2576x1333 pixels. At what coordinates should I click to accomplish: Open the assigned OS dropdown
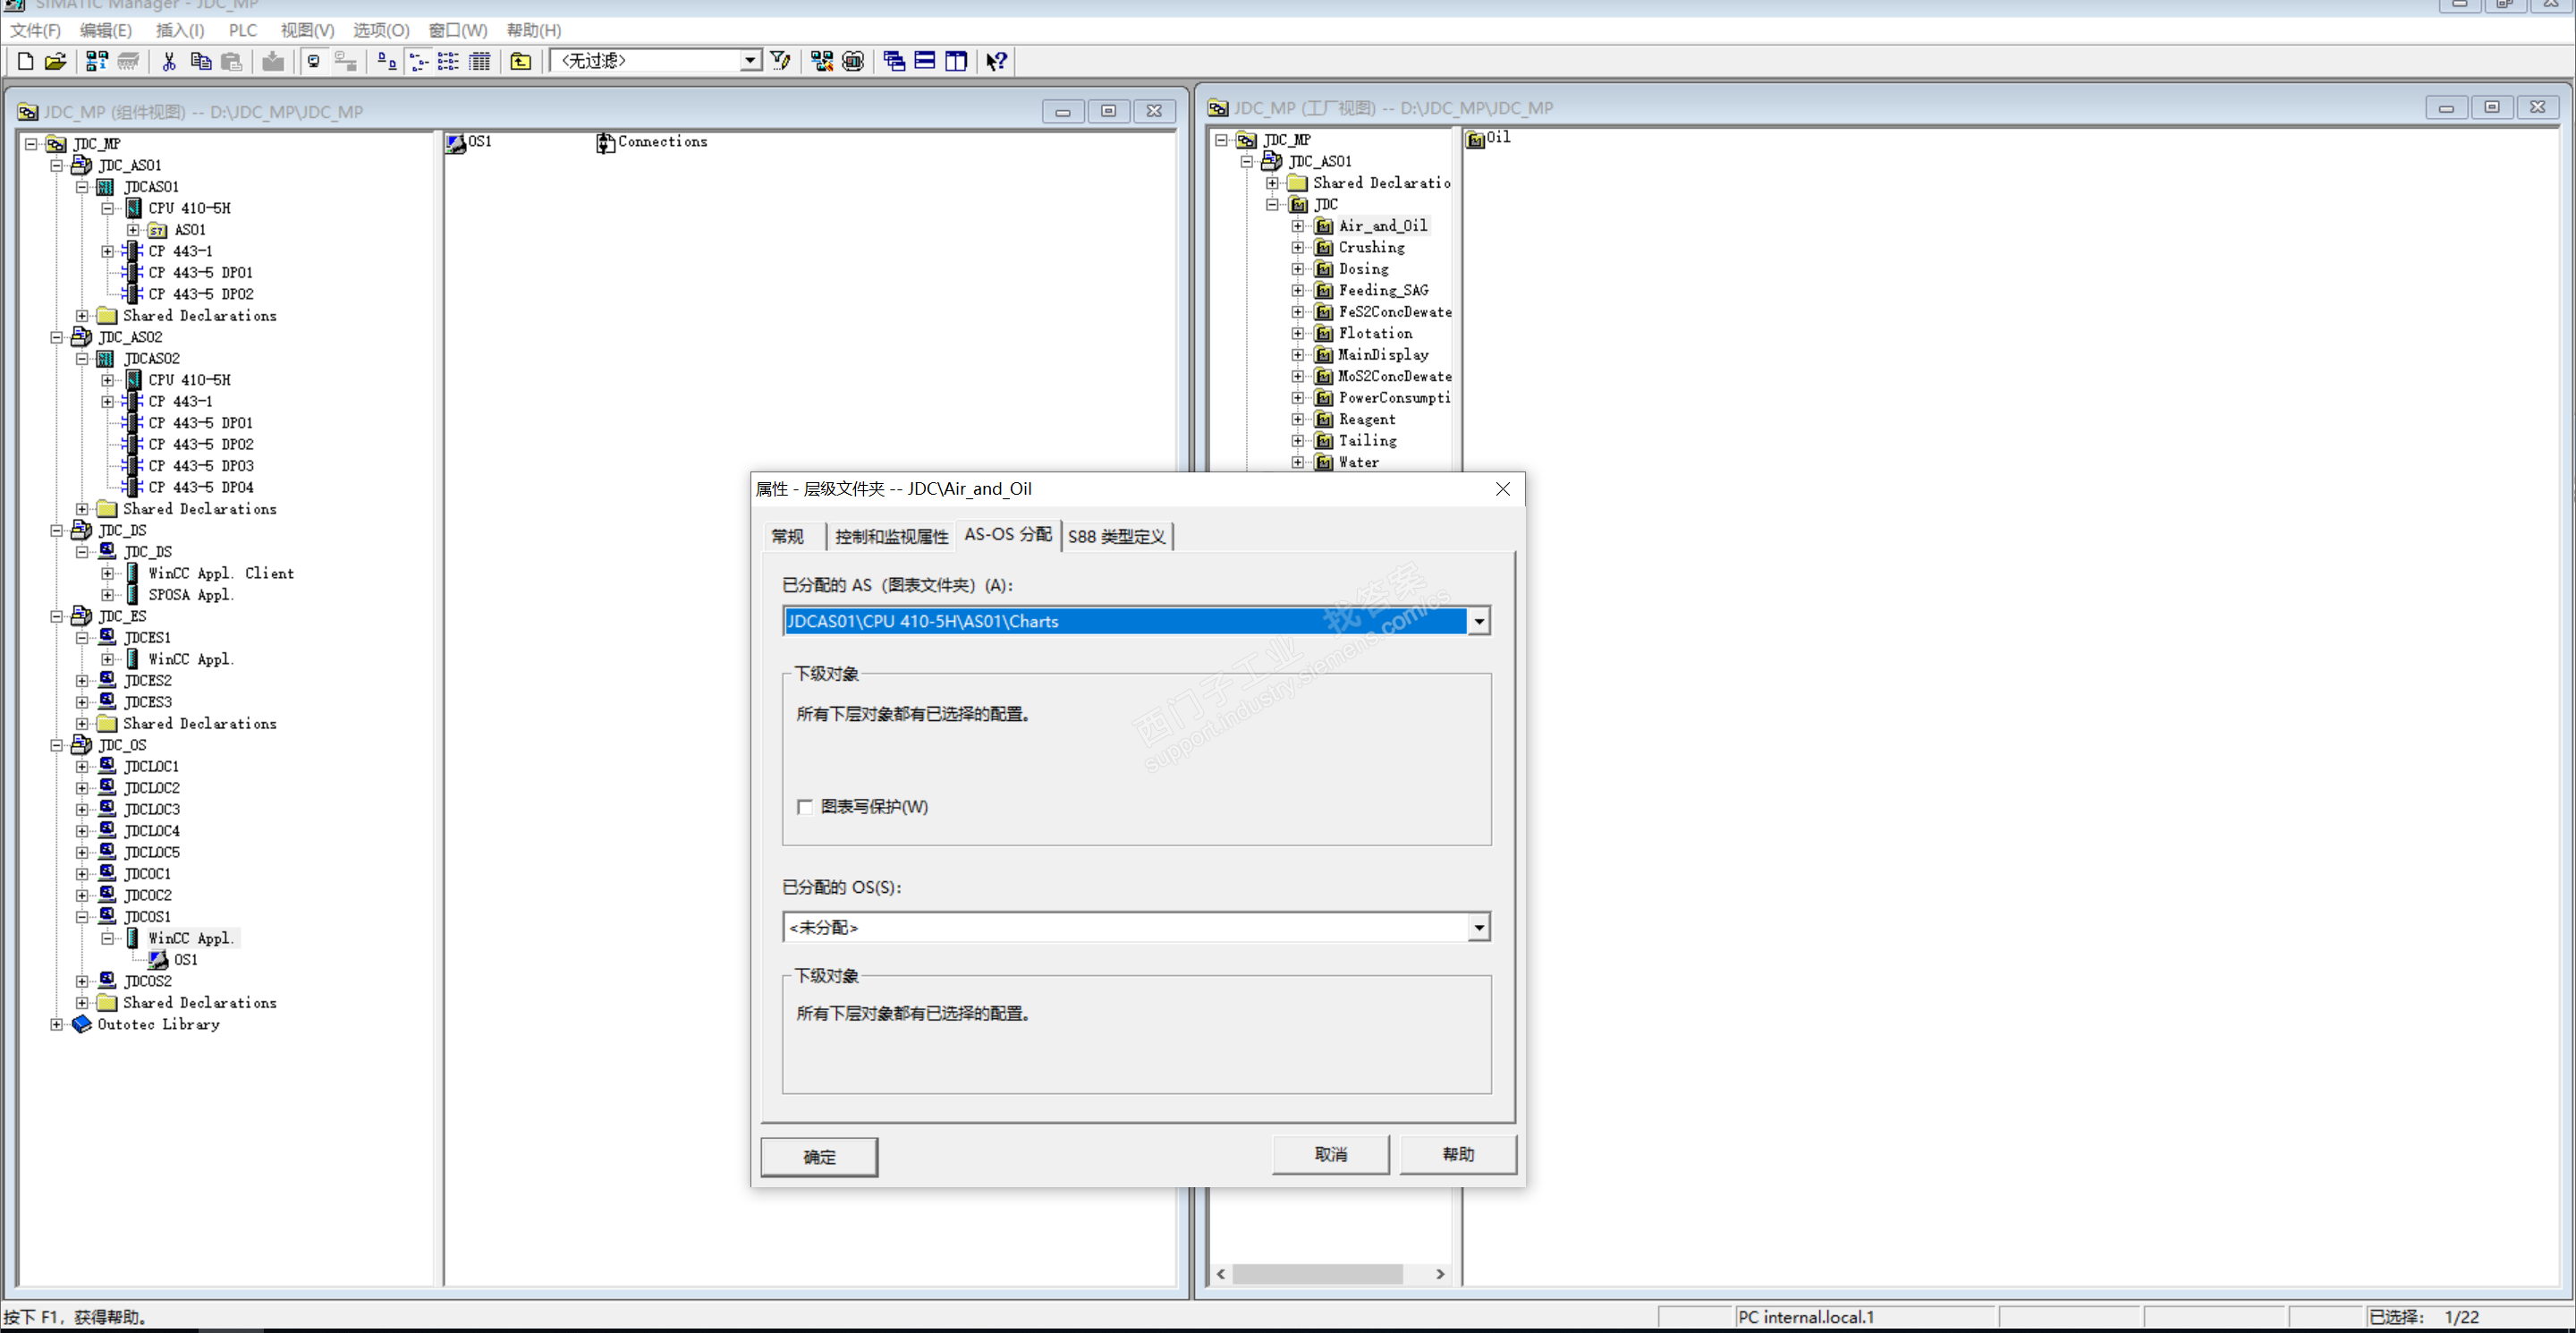(x=1478, y=927)
